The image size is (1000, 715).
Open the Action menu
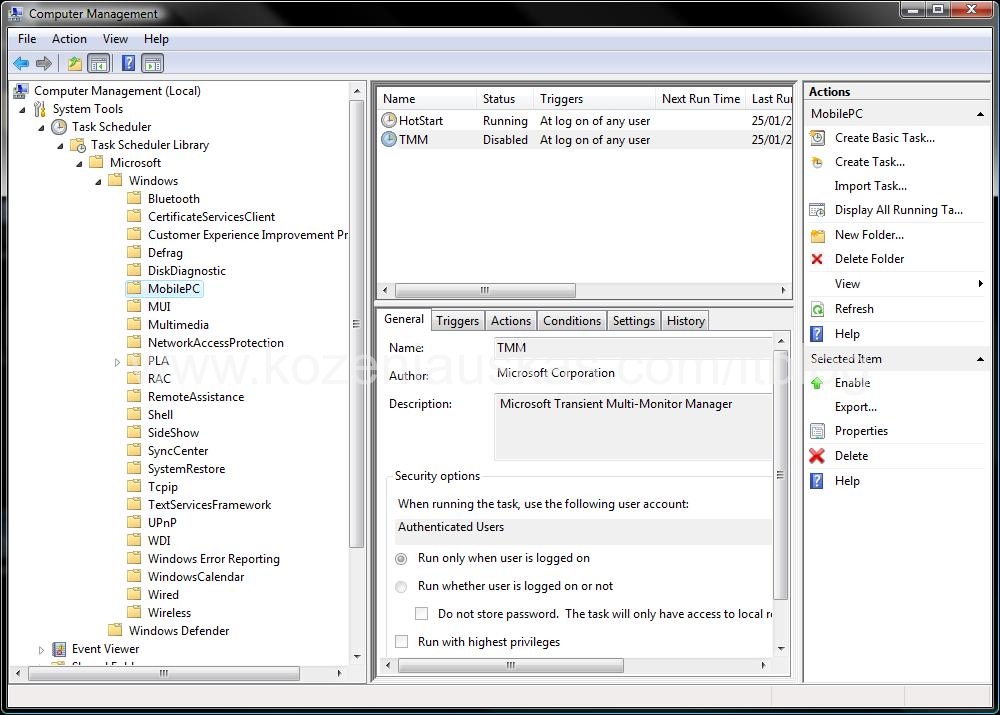click(x=69, y=39)
